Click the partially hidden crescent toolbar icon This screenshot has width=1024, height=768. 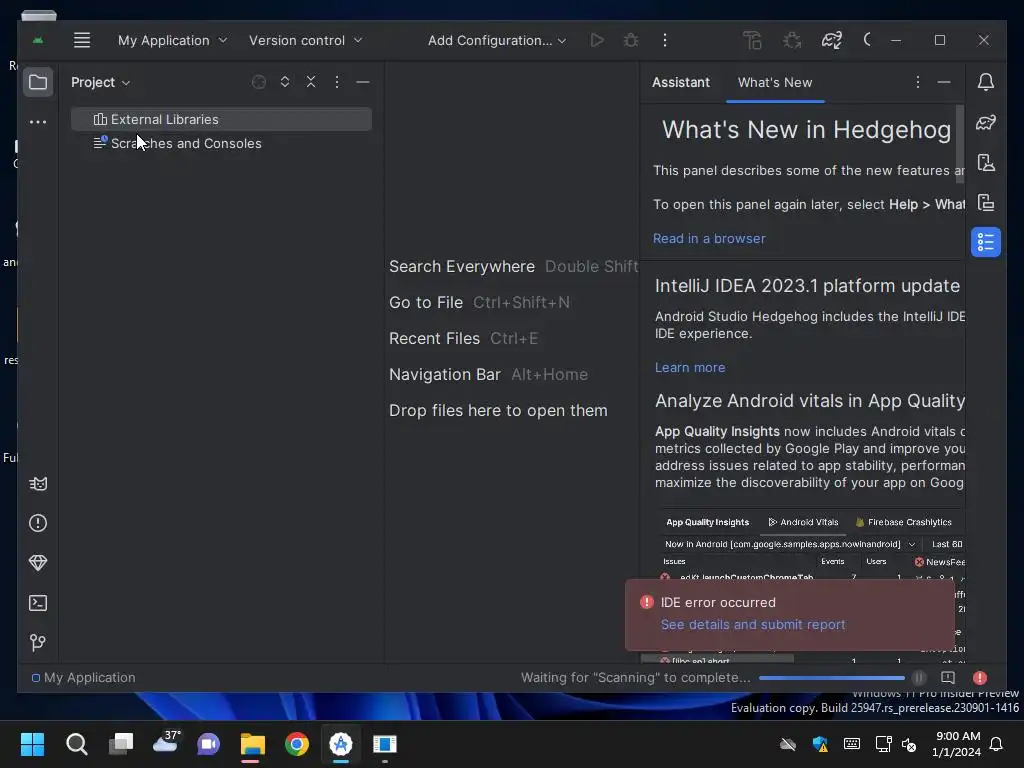click(867, 40)
